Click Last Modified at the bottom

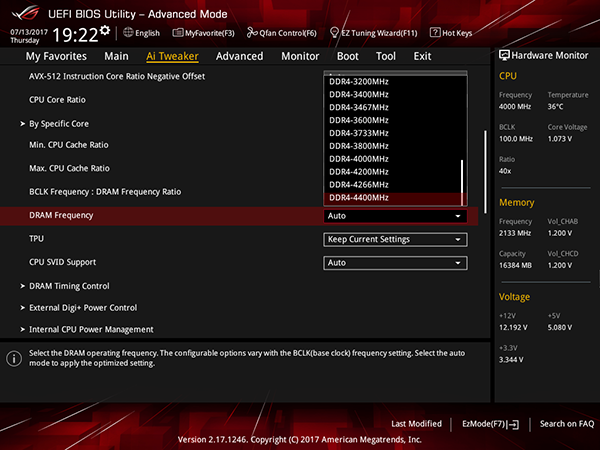click(x=416, y=424)
